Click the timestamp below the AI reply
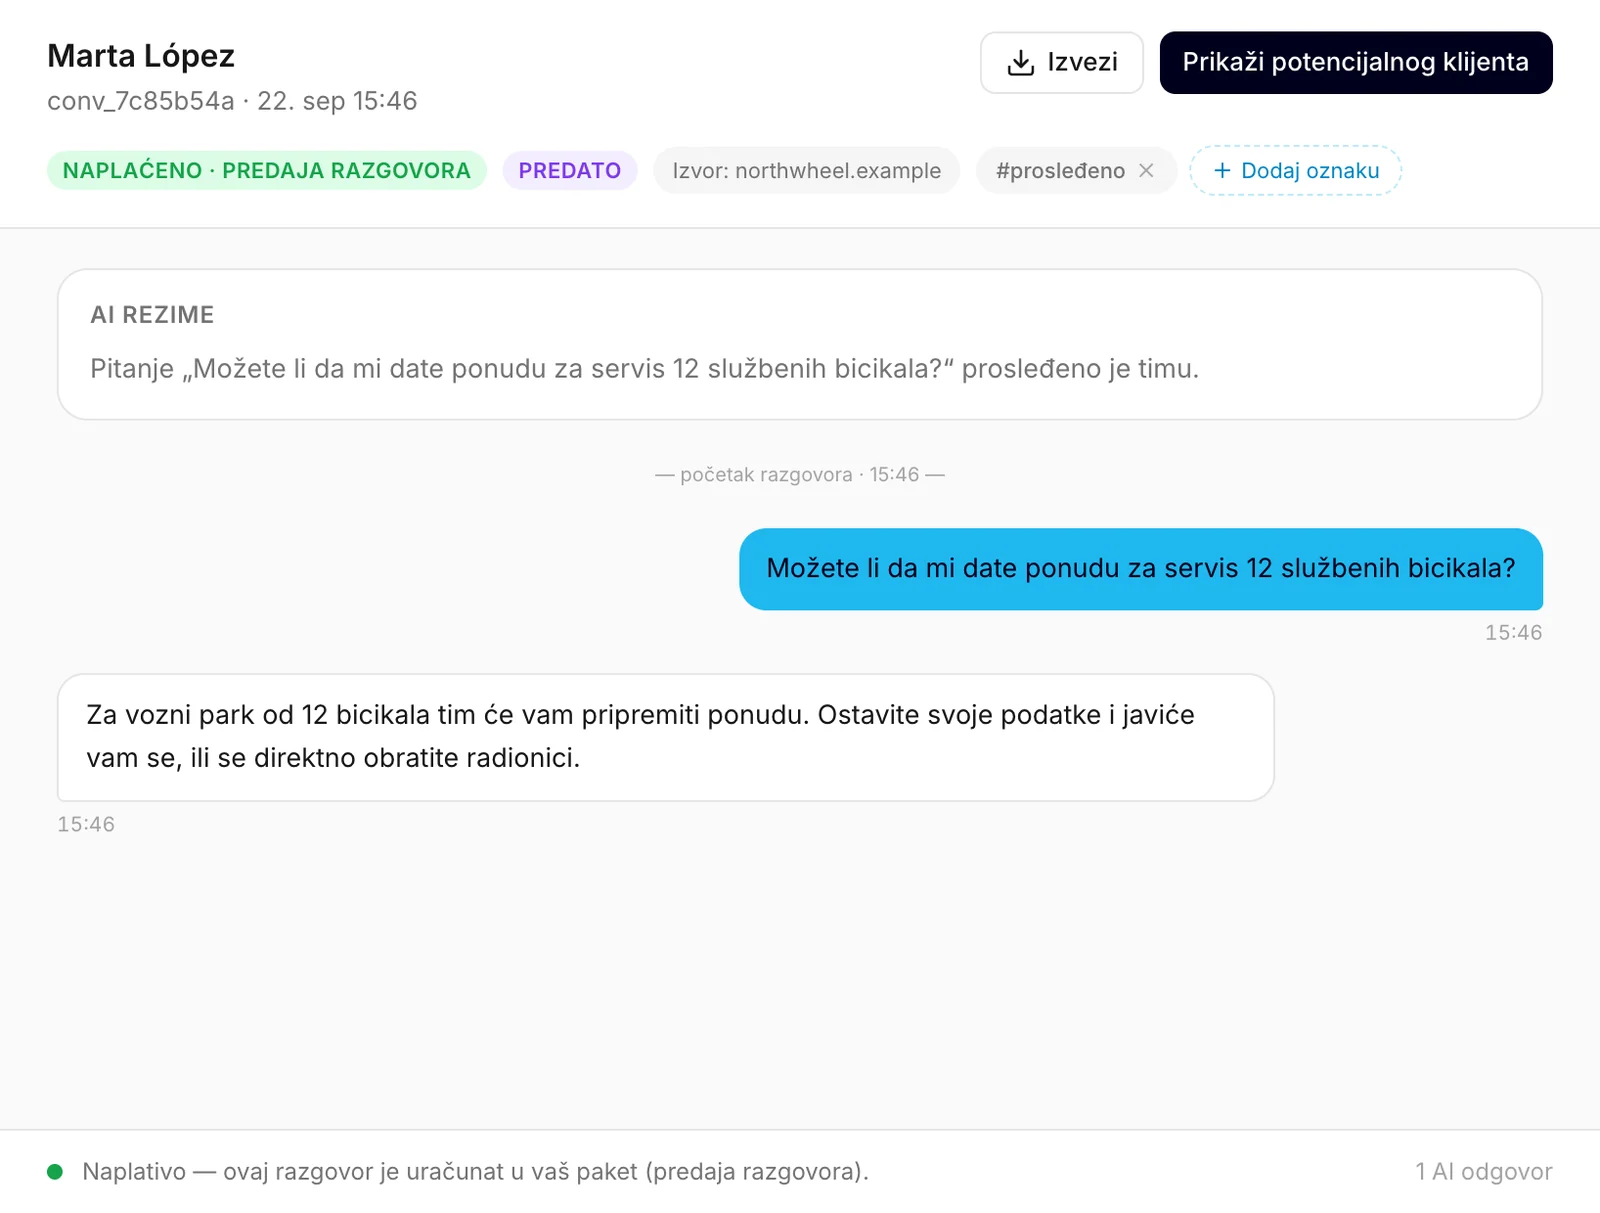 (x=86, y=825)
